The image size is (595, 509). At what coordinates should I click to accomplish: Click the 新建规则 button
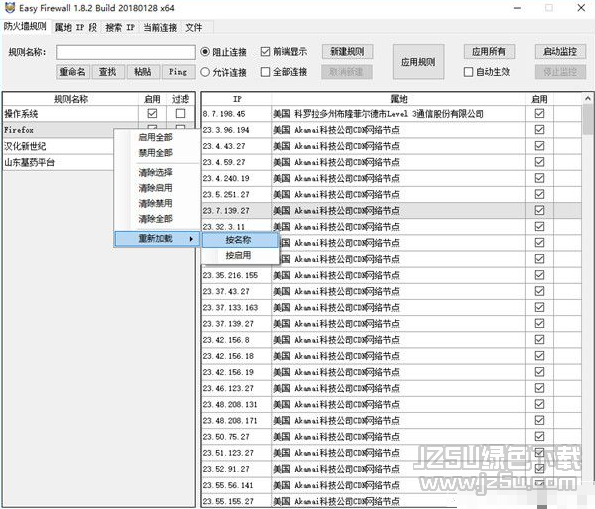(347, 52)
